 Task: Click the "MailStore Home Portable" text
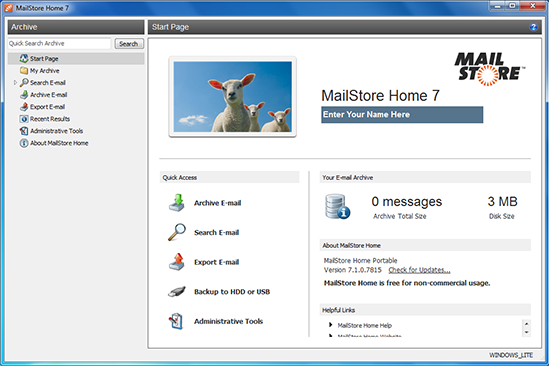(x=360, y=261)
